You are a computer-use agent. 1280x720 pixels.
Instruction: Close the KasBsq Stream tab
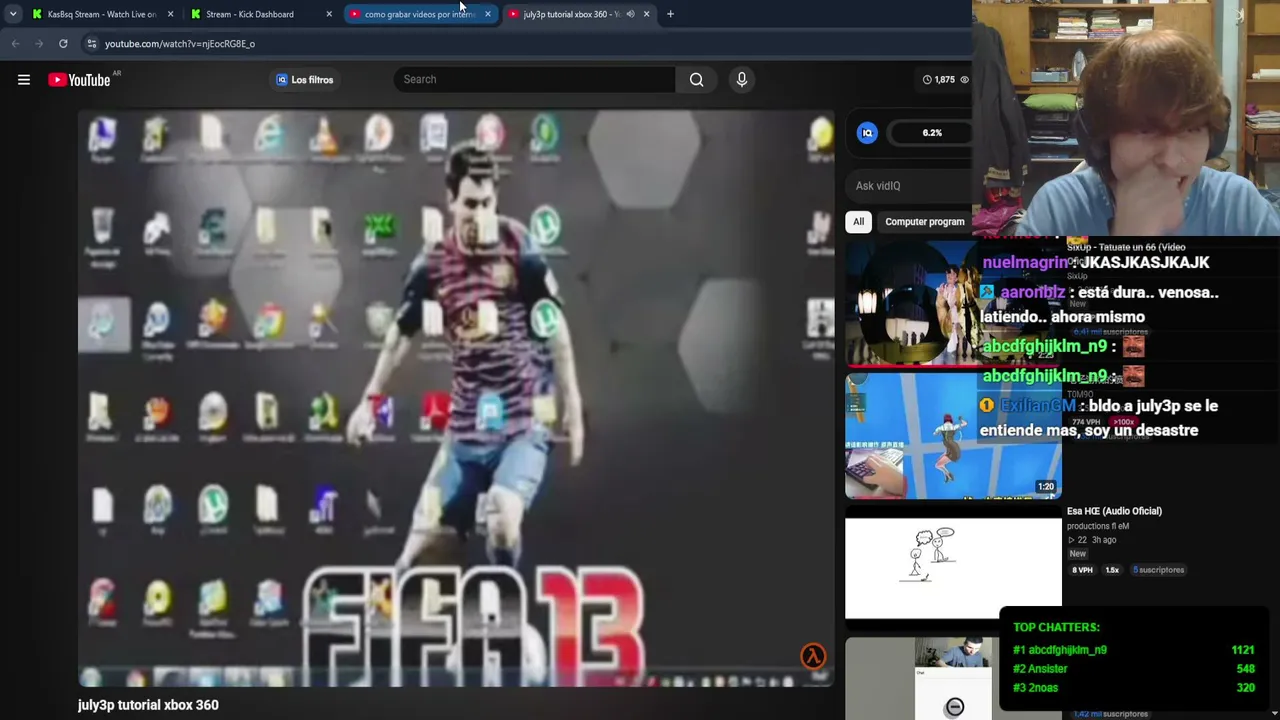pos(170,14)
